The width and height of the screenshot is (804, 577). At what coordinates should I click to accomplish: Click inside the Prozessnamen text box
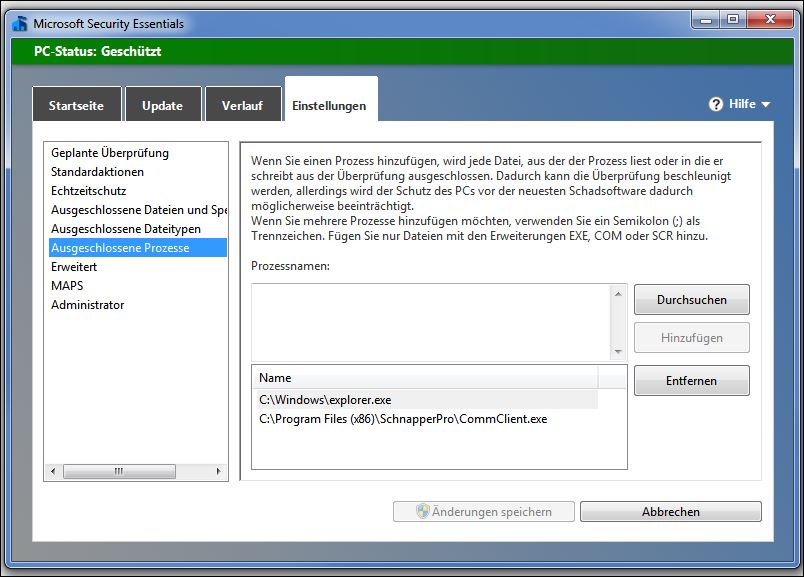click(x=430, y=321)
